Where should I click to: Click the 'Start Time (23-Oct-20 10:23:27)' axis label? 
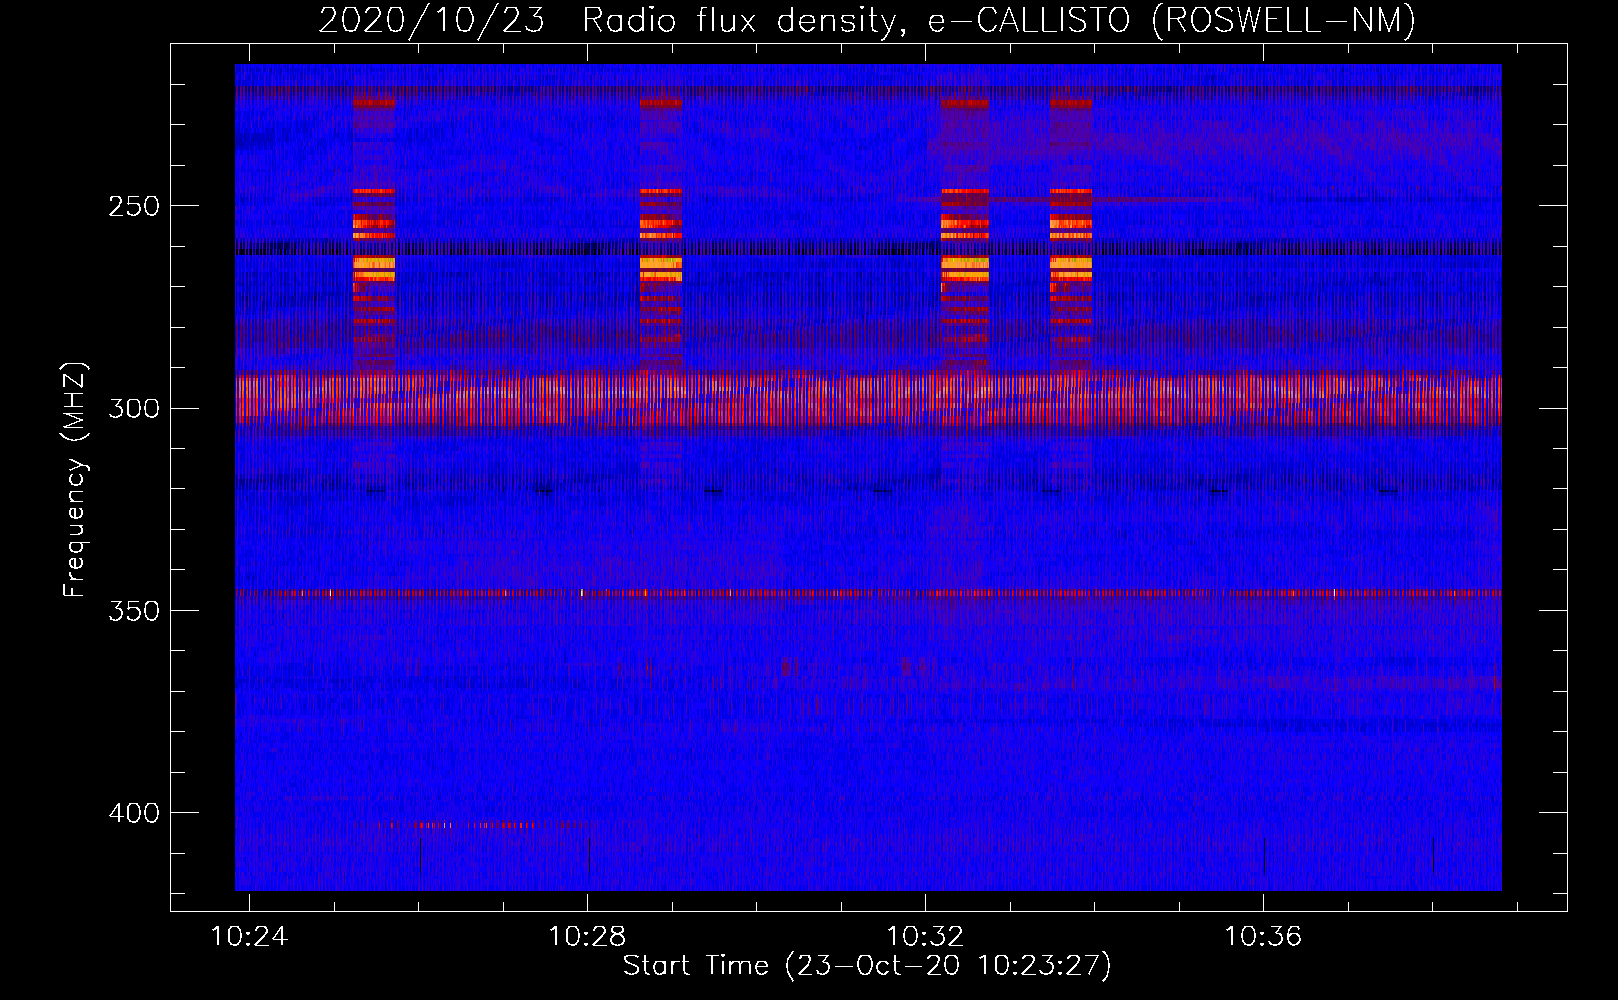[x=867, y=966]
